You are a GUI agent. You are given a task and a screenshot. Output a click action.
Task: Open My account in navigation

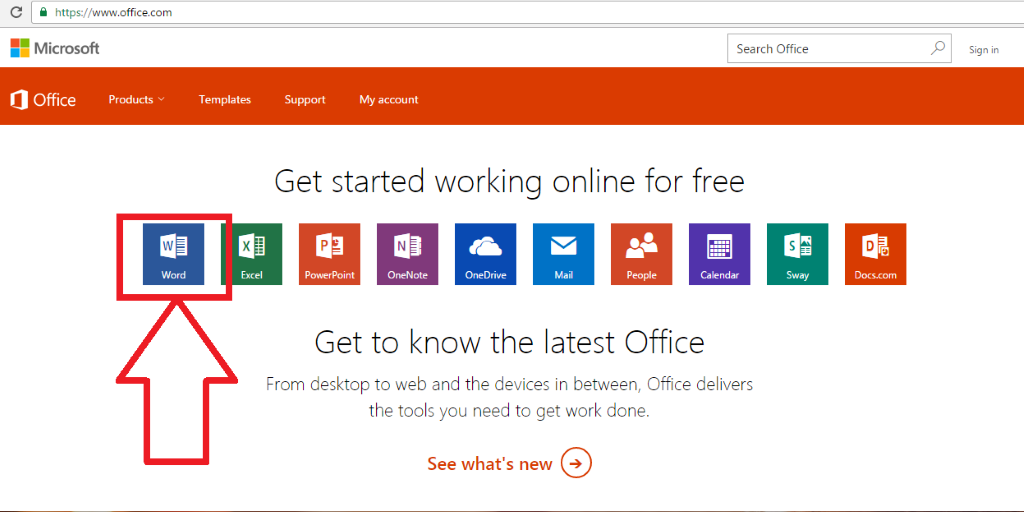click(x=389, y=100)
